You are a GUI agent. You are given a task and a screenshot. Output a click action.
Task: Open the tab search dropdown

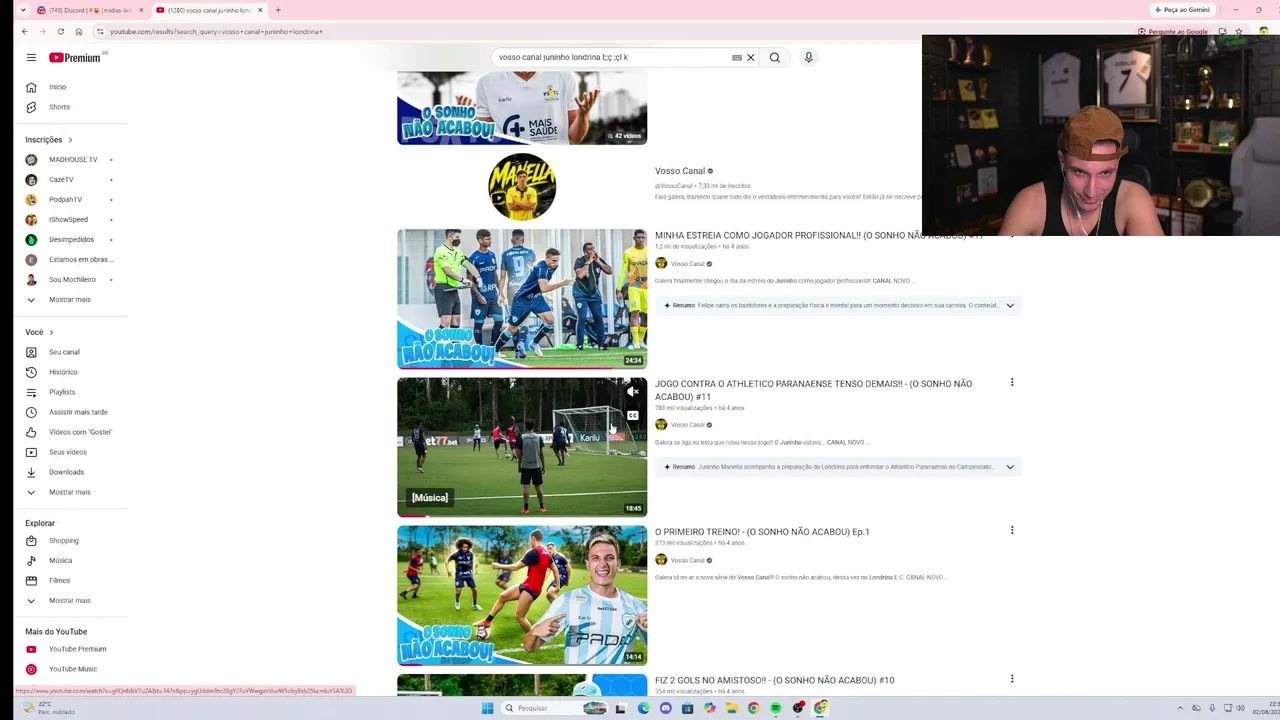tap(24, 10)
